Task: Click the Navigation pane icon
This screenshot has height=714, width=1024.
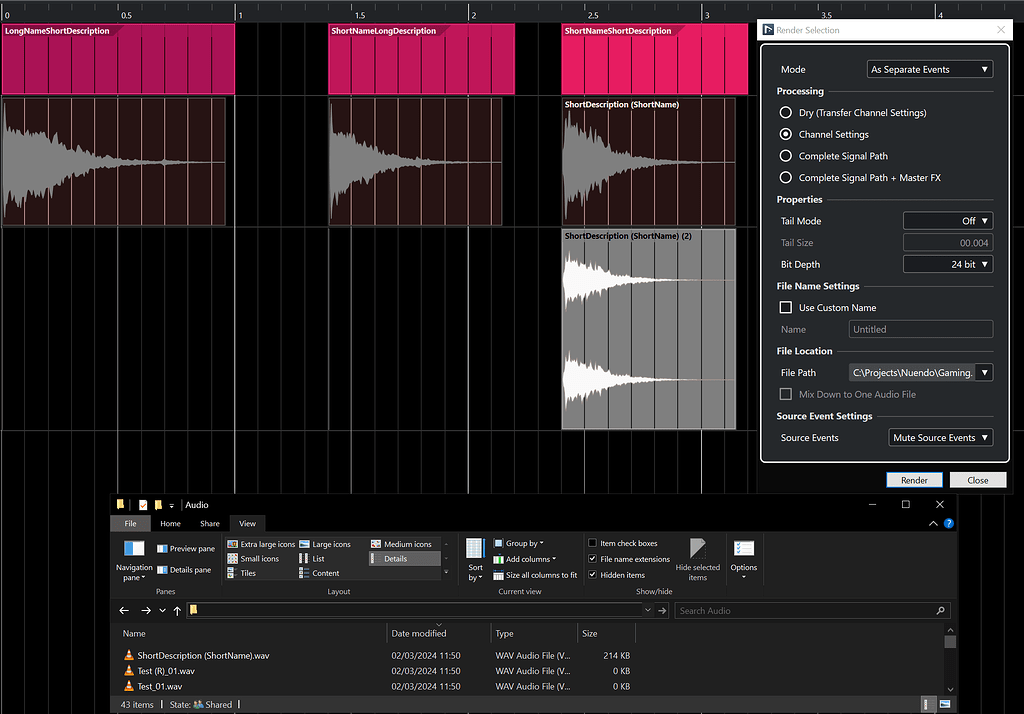Action: tap(134, 550)
